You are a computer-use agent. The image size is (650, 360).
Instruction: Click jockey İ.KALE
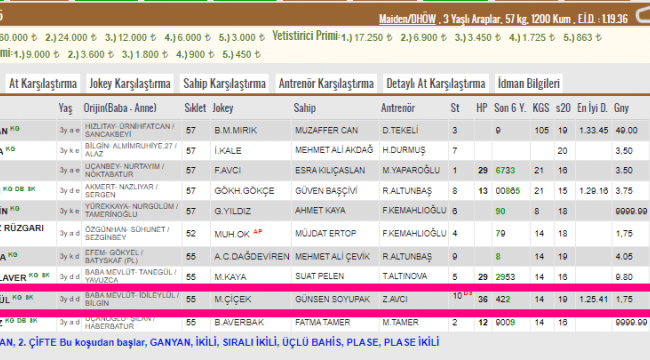tap(227, 151)
